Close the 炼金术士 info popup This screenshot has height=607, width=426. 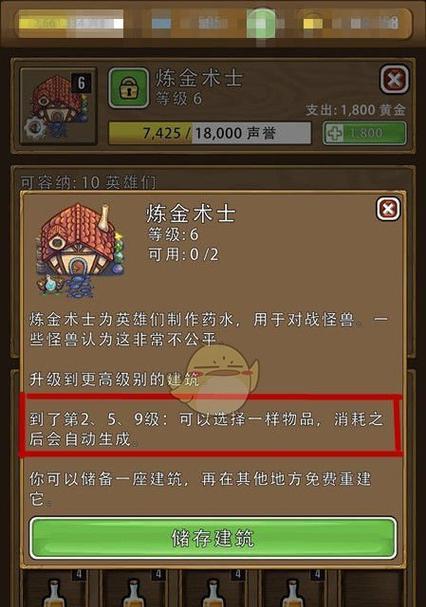[x=388, y=209]
